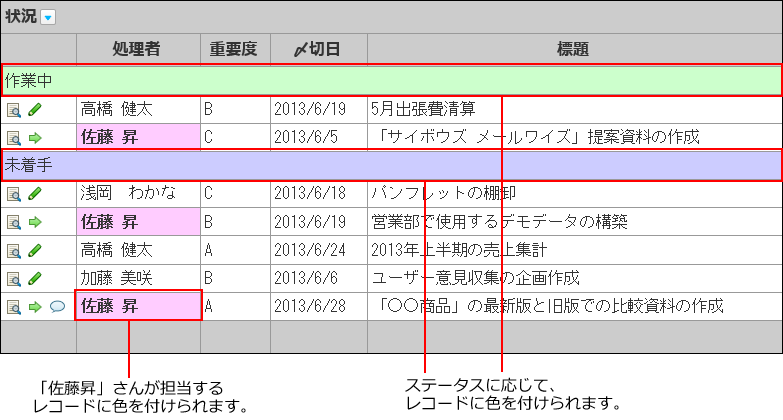
Task: Click importance A in 2013年上半期の売上集計 row
Action: pyautogui.click(x=208, y=250)
